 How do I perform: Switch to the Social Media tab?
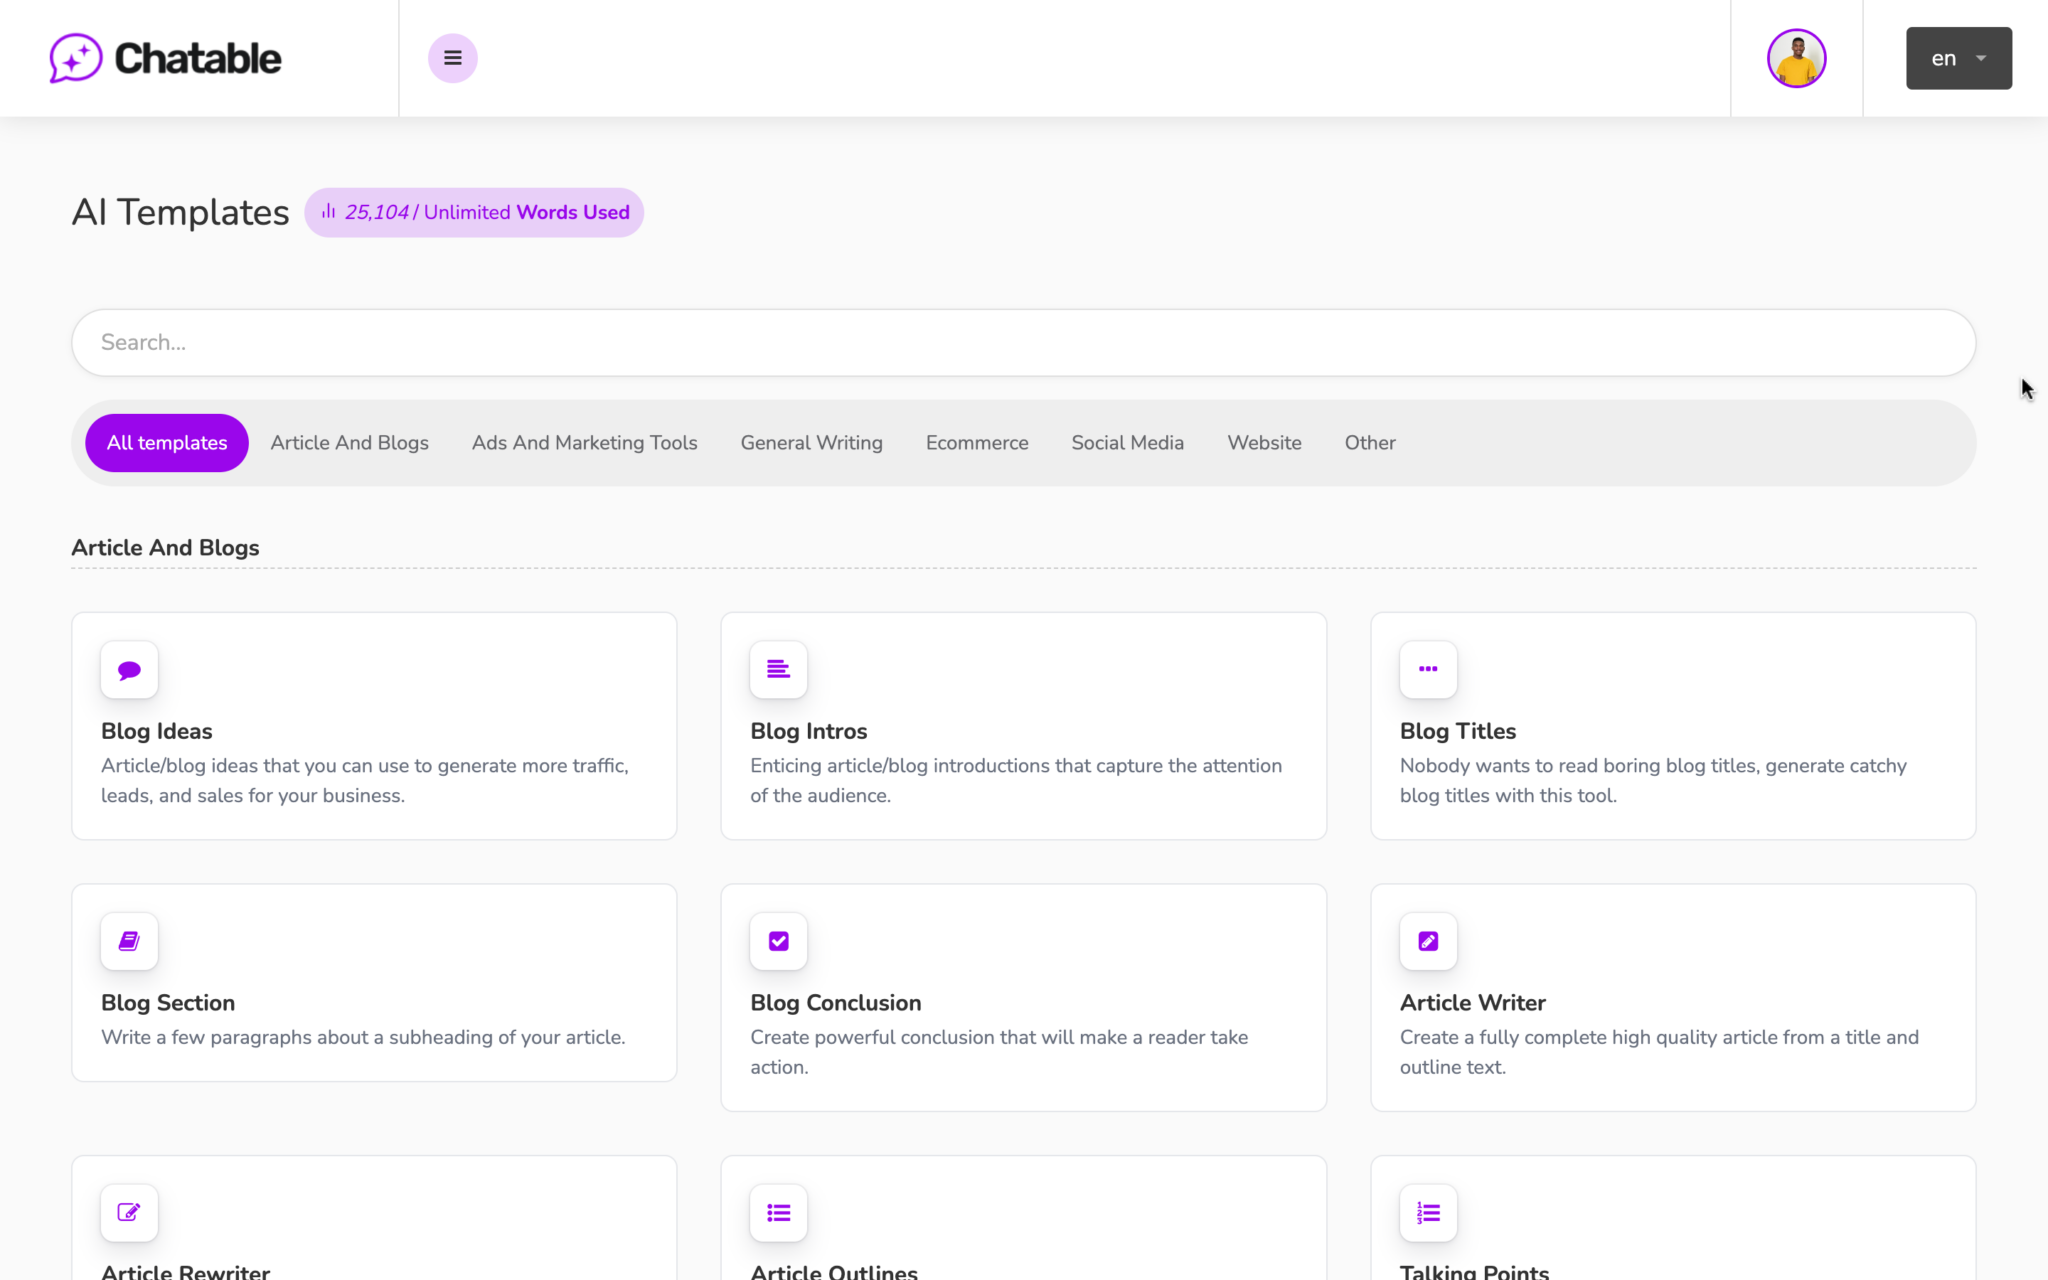coord(1127,443)
